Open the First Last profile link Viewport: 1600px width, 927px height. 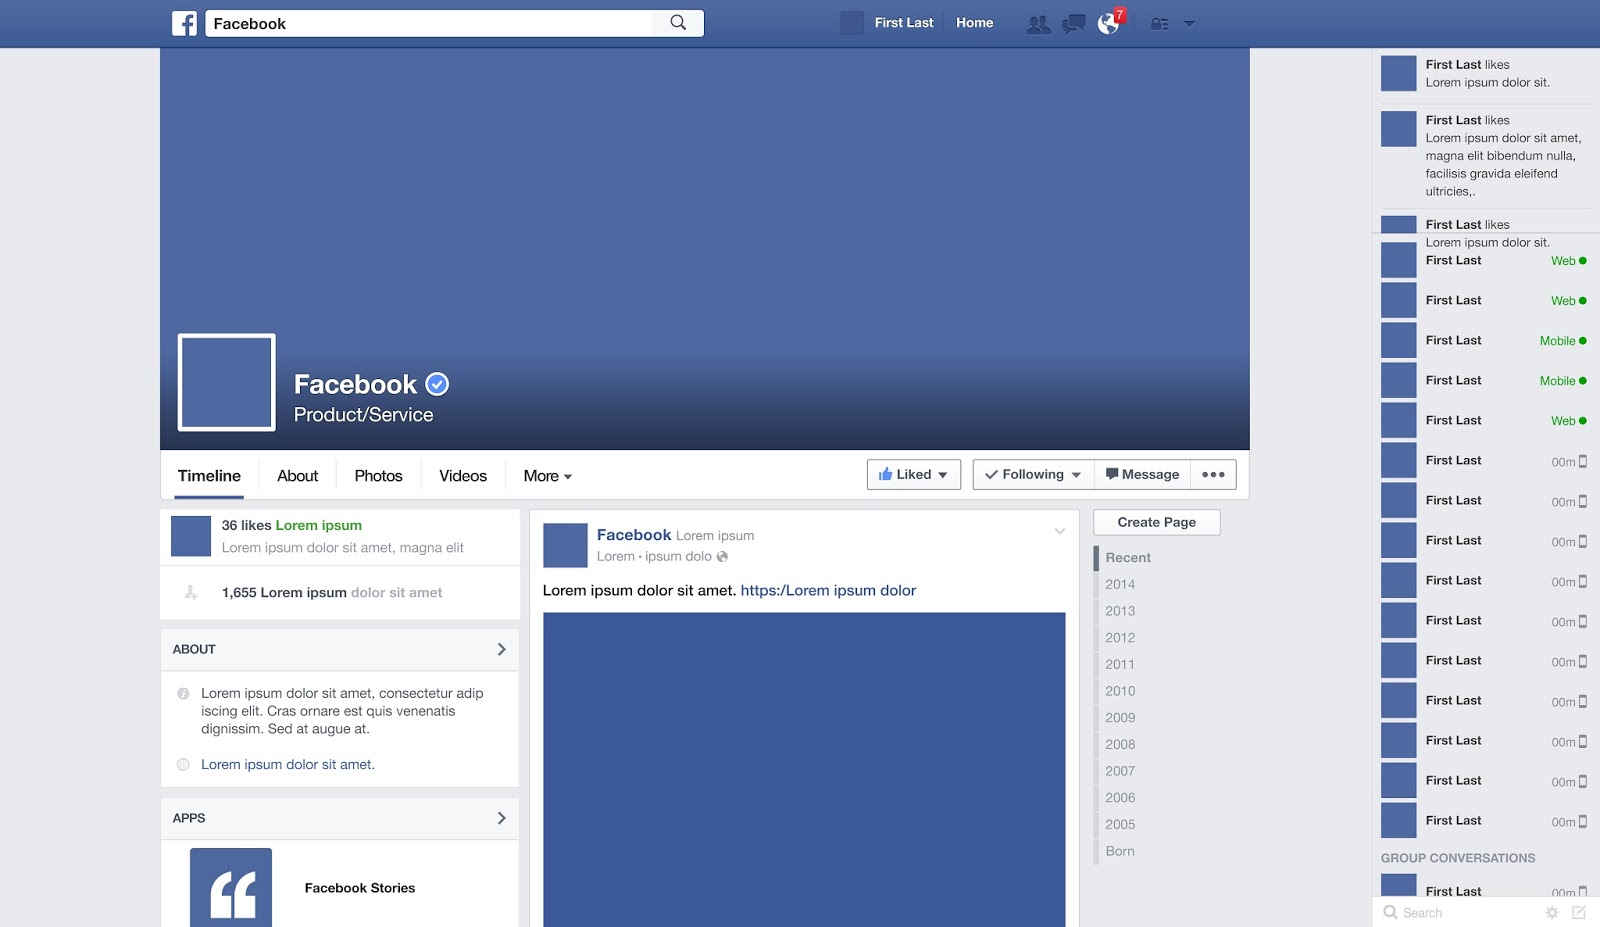click(904, 23)
